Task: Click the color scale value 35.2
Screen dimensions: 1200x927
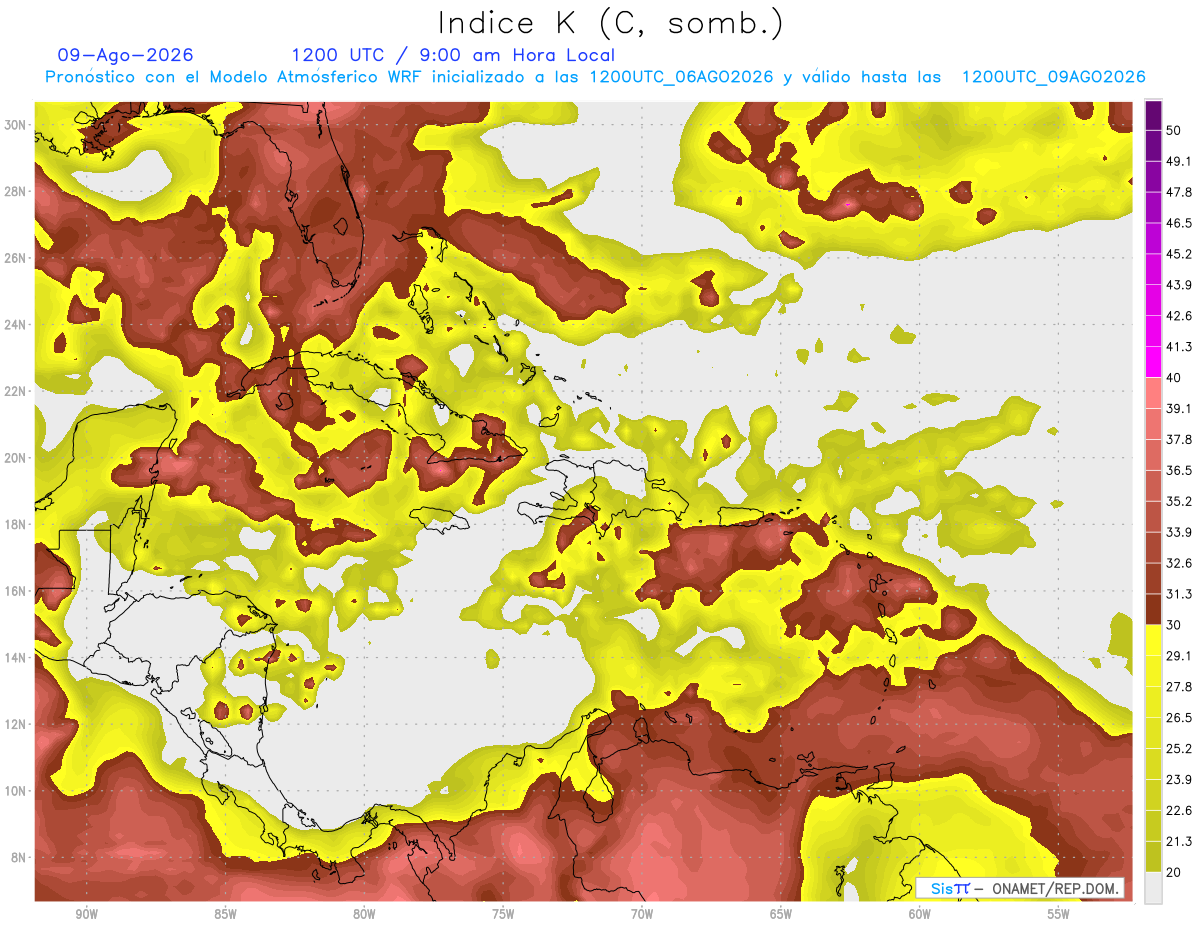Action: [x=1179, y=501]
